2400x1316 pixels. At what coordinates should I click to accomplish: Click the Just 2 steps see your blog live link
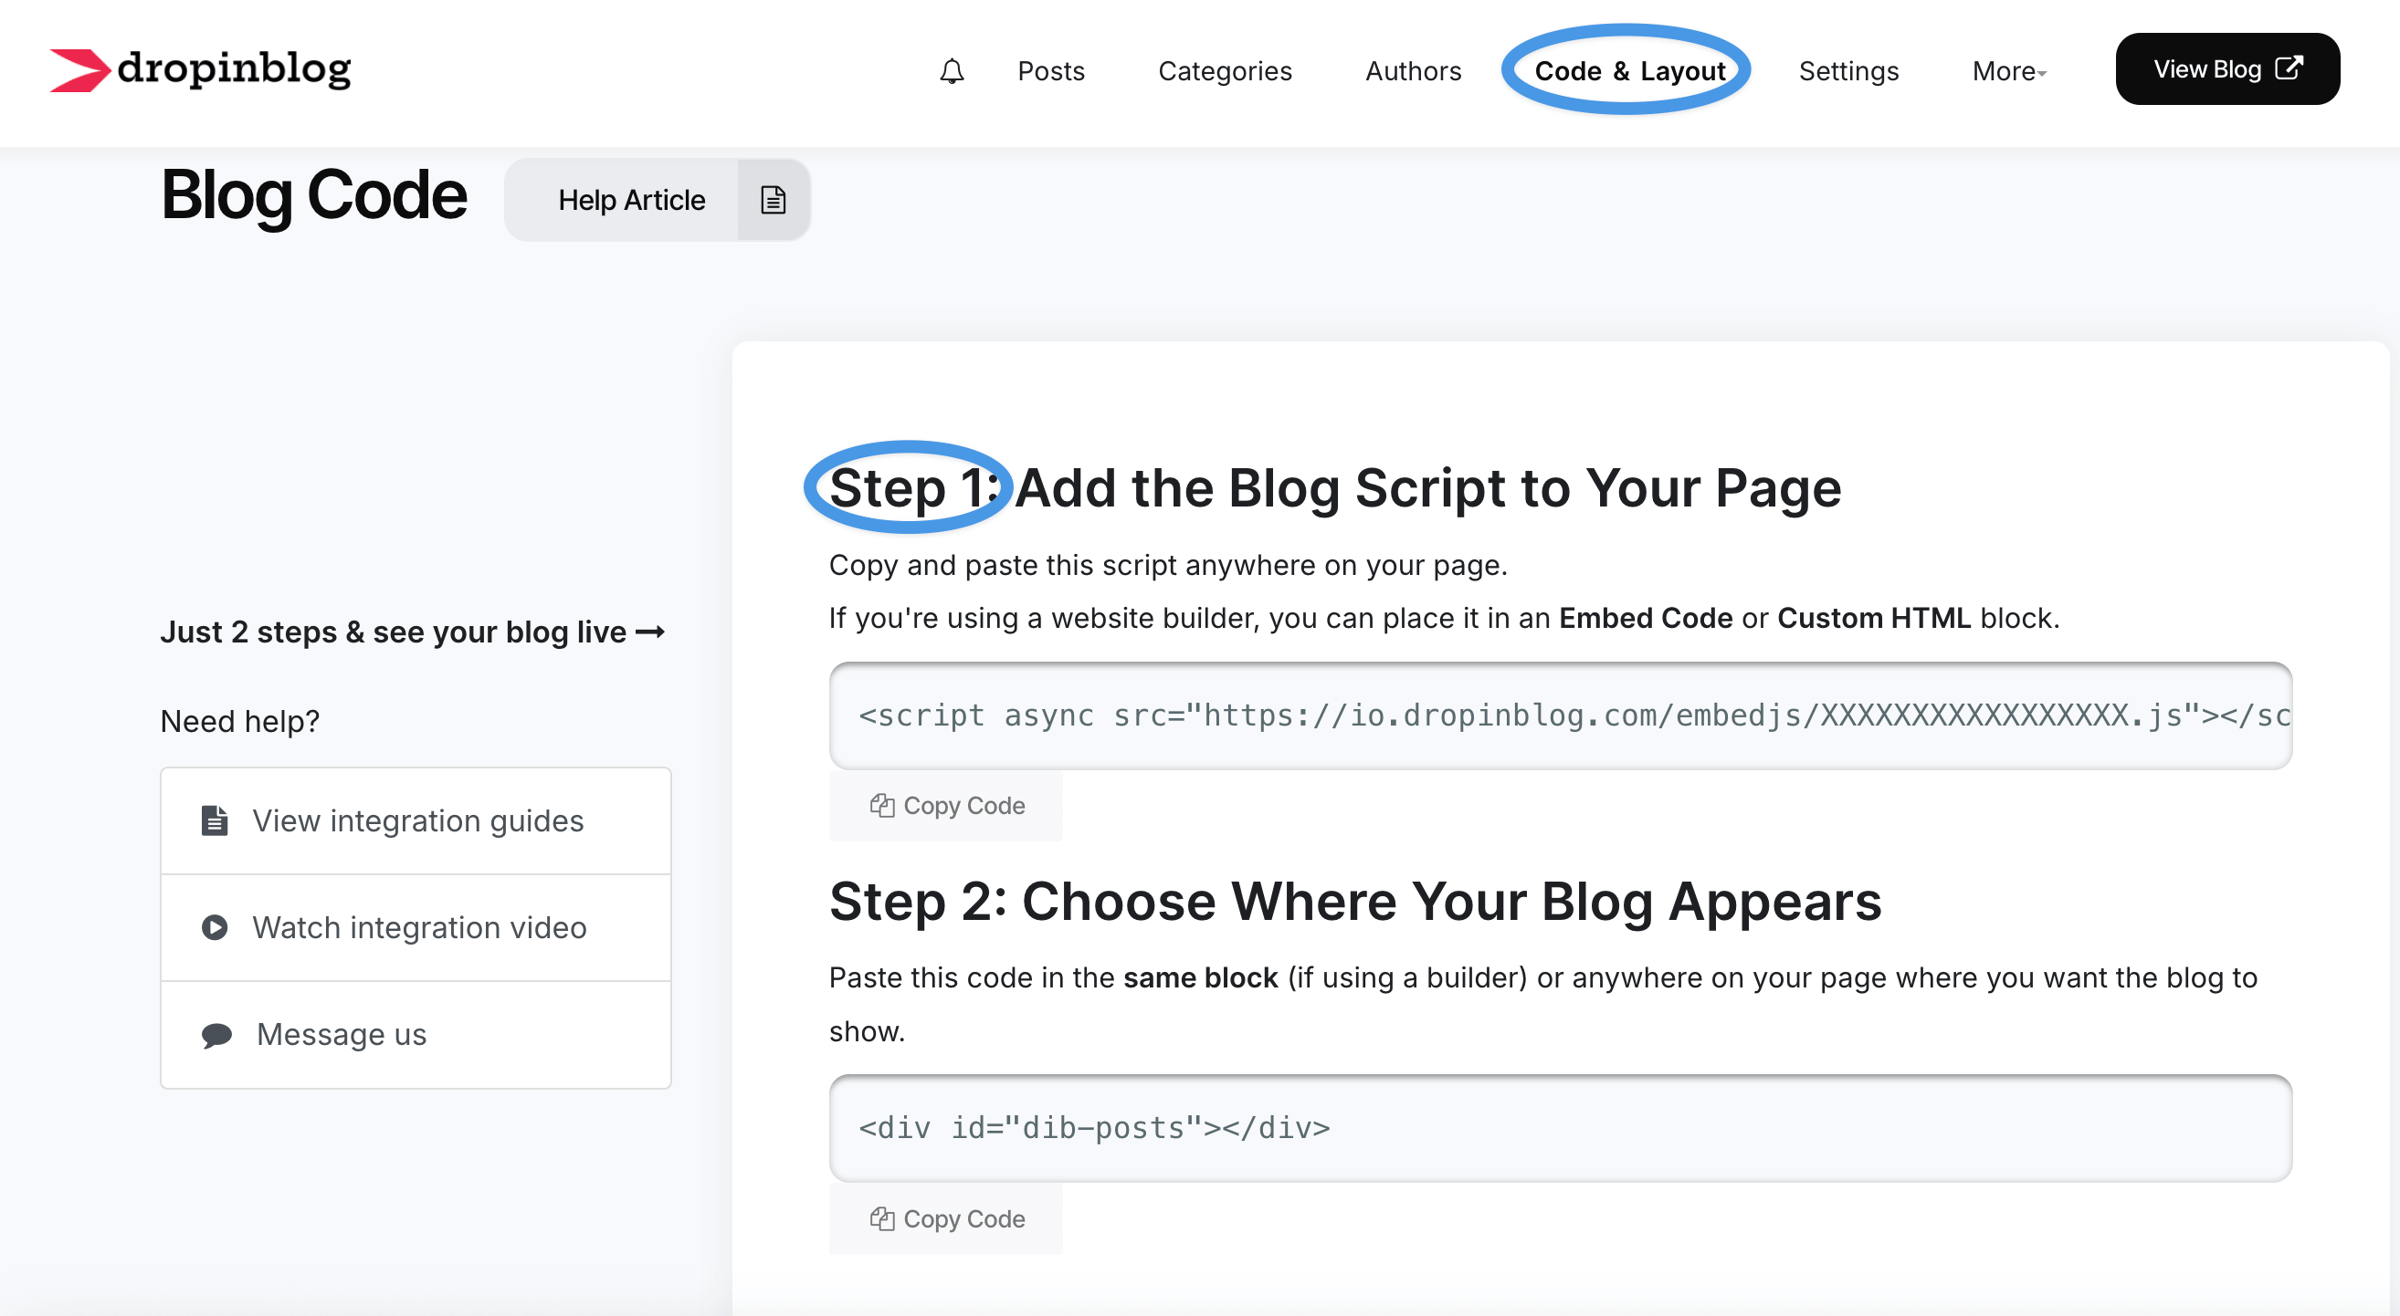(x=412, y=631)
